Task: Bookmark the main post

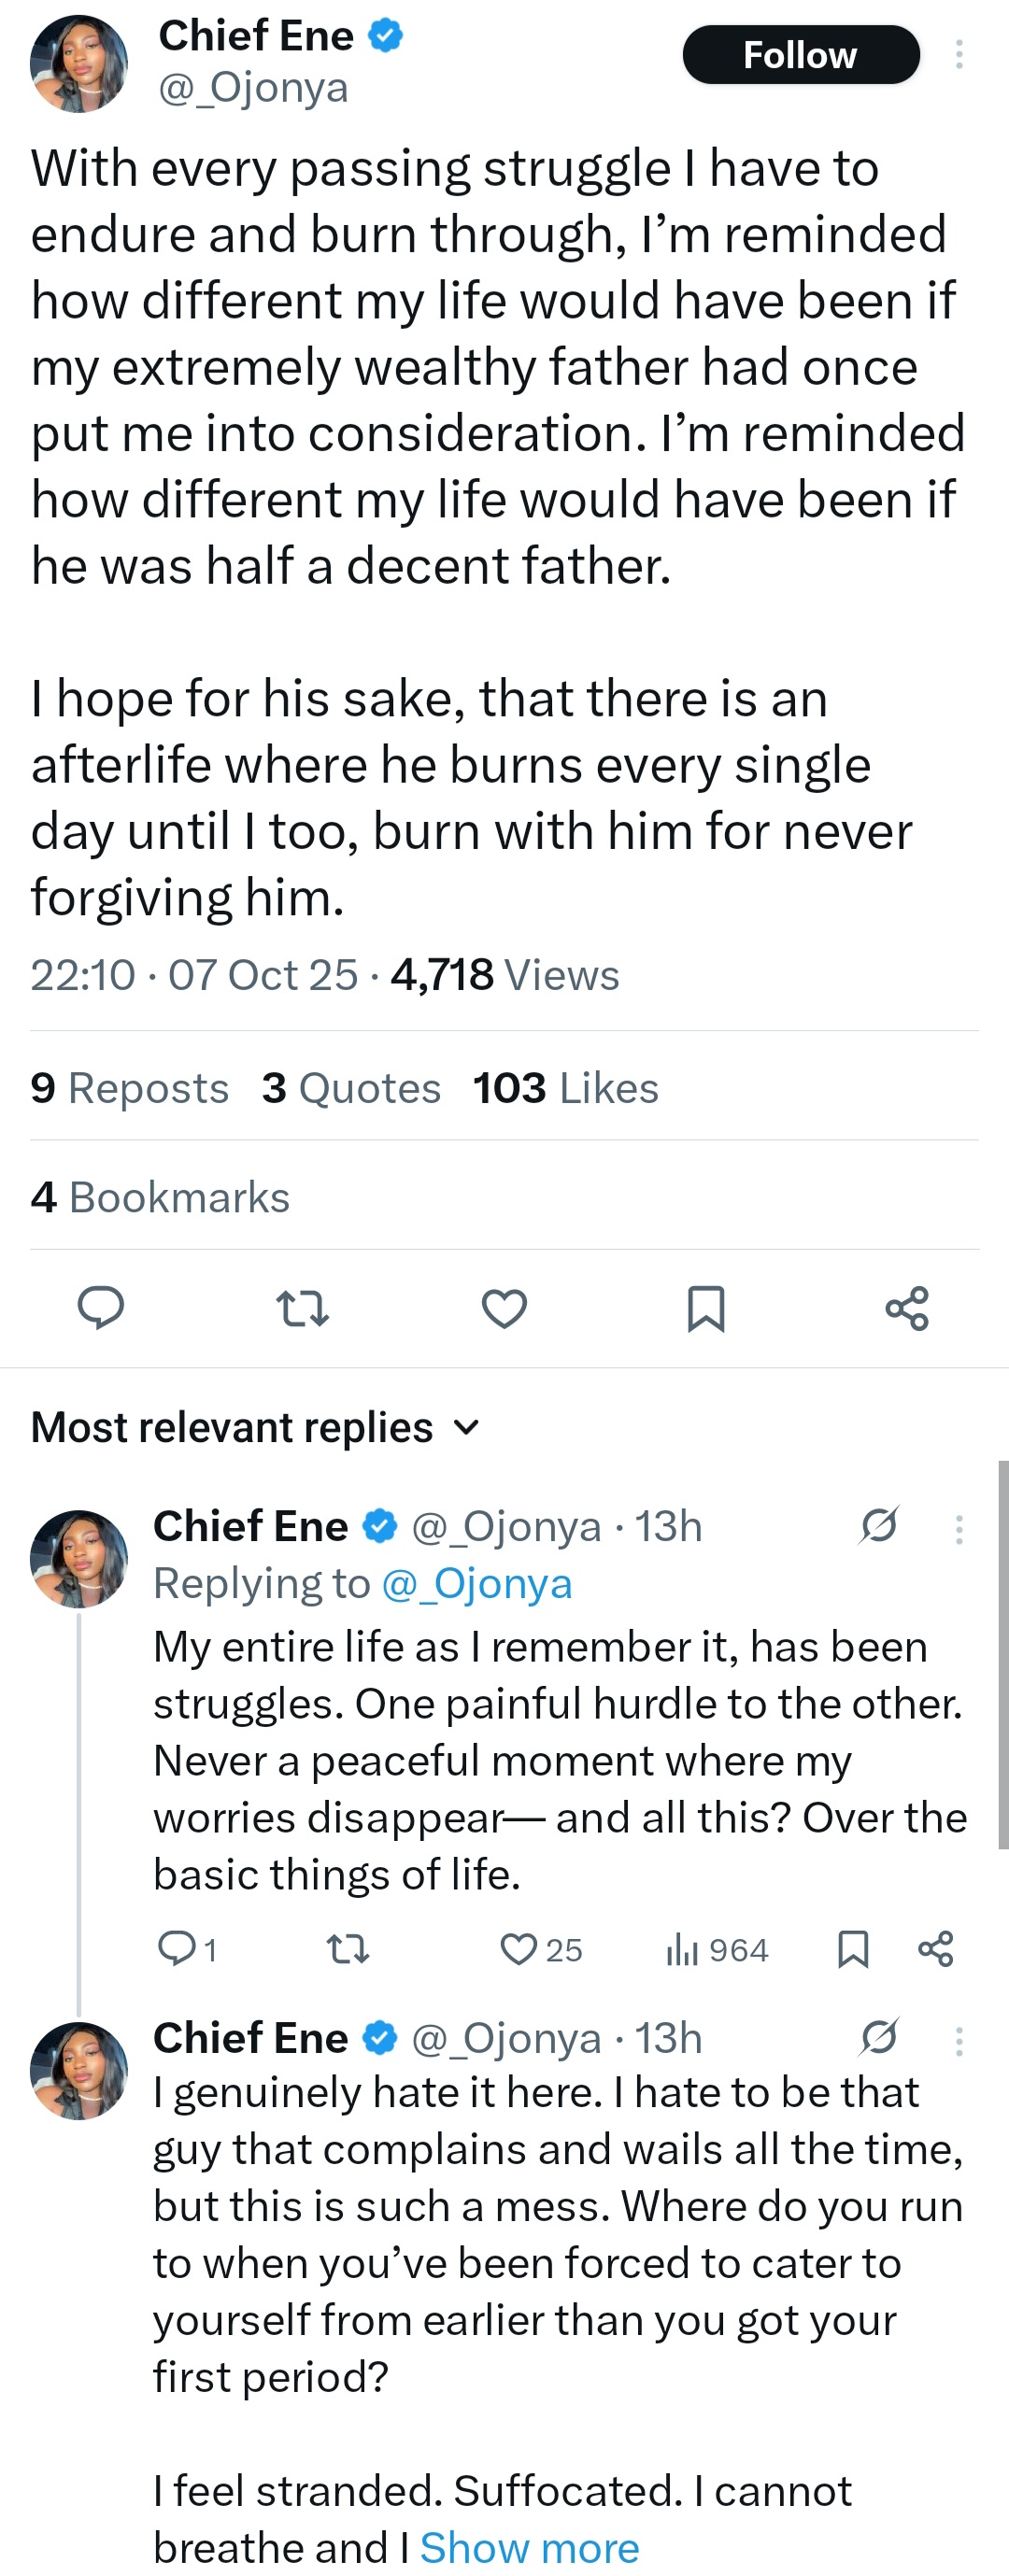Action: pyautogui.click(x=706, y=1307)
